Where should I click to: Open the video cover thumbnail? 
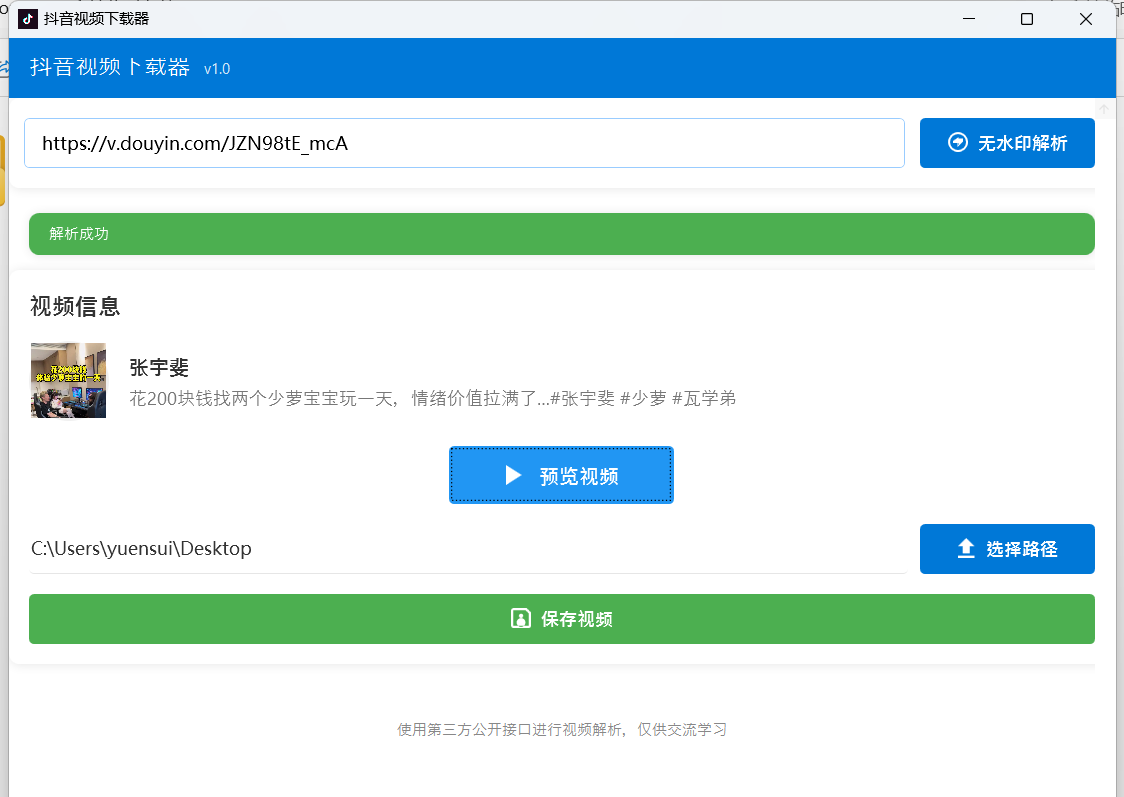68,381
